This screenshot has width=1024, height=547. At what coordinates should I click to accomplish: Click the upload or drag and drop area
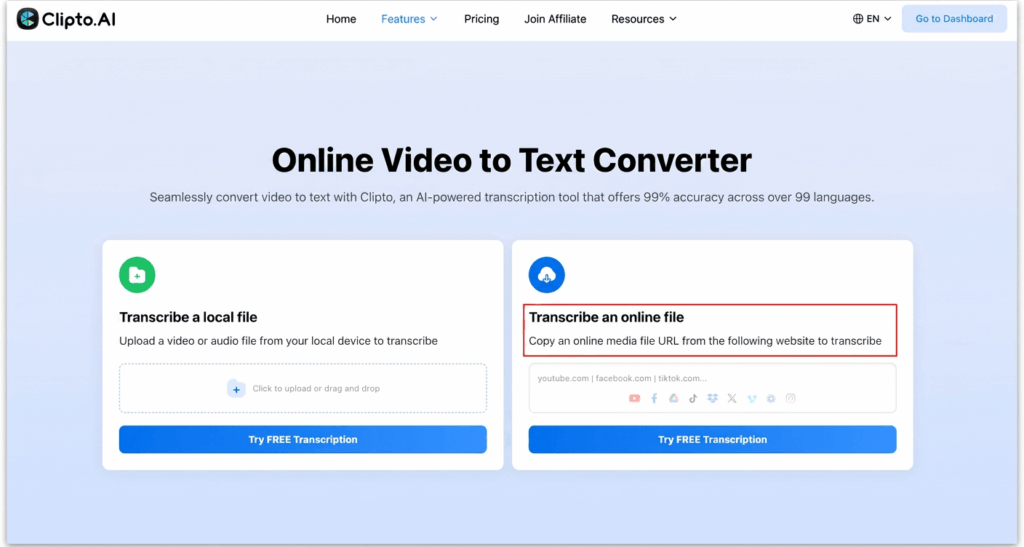coord(303,388)
